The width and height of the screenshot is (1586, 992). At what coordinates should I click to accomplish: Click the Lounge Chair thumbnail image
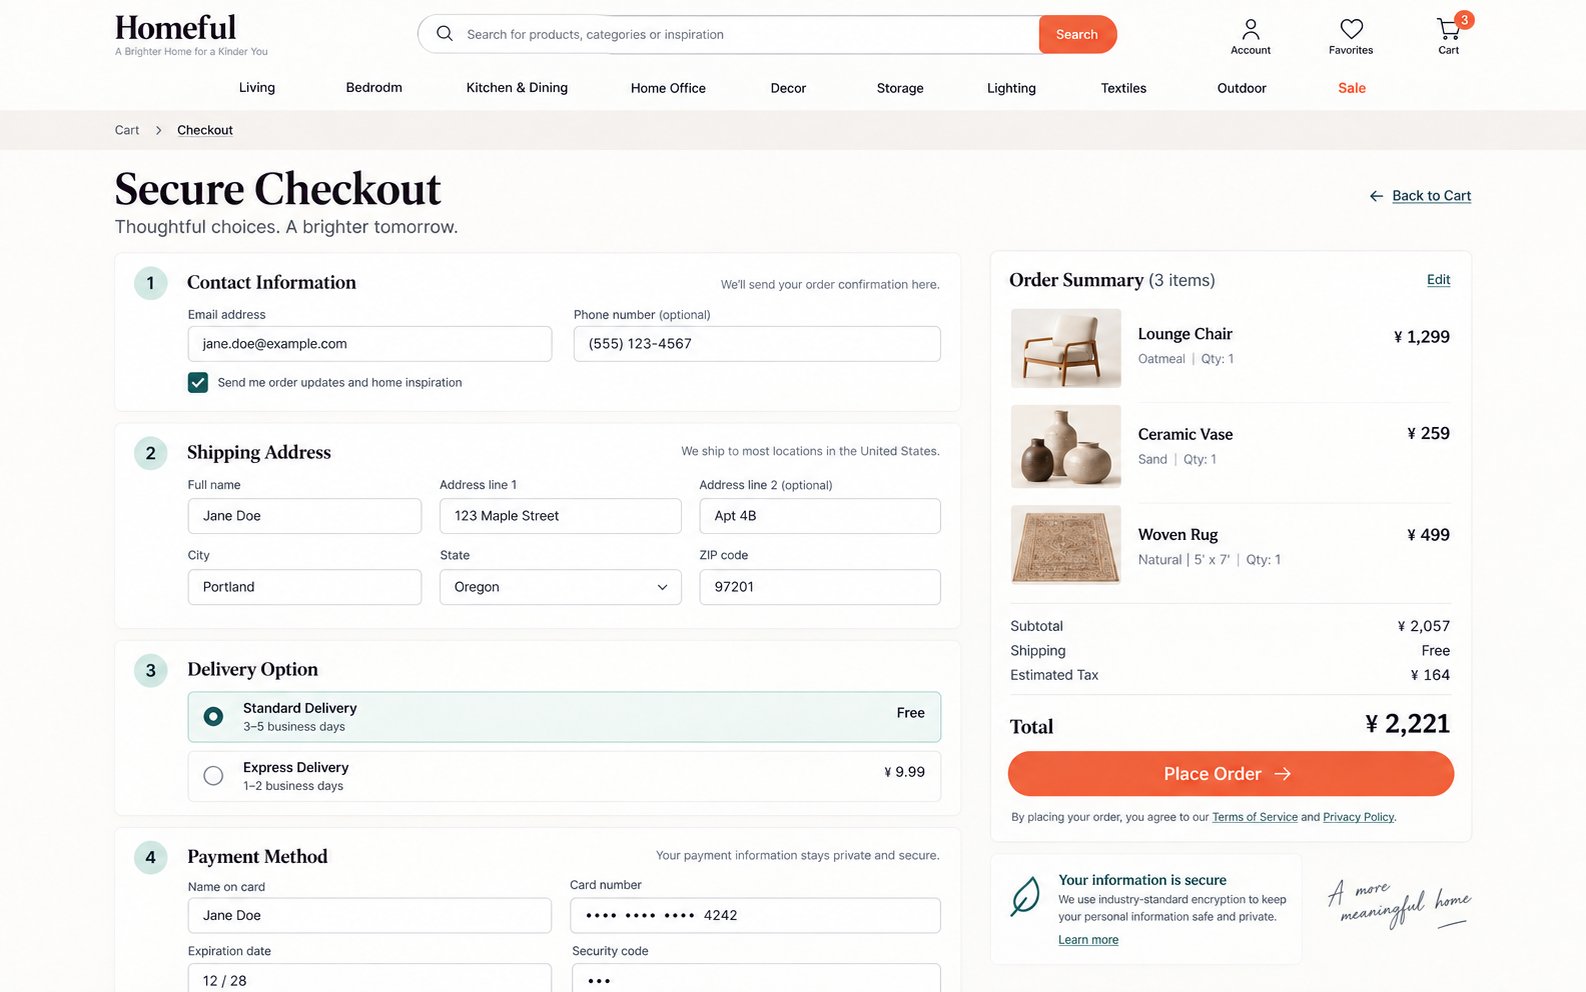pos(1065,348)
